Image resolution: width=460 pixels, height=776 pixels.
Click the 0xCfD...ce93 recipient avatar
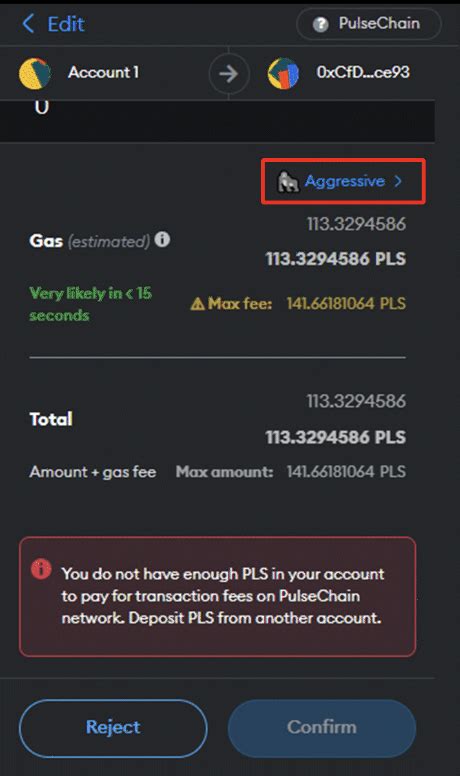point(283,73)
